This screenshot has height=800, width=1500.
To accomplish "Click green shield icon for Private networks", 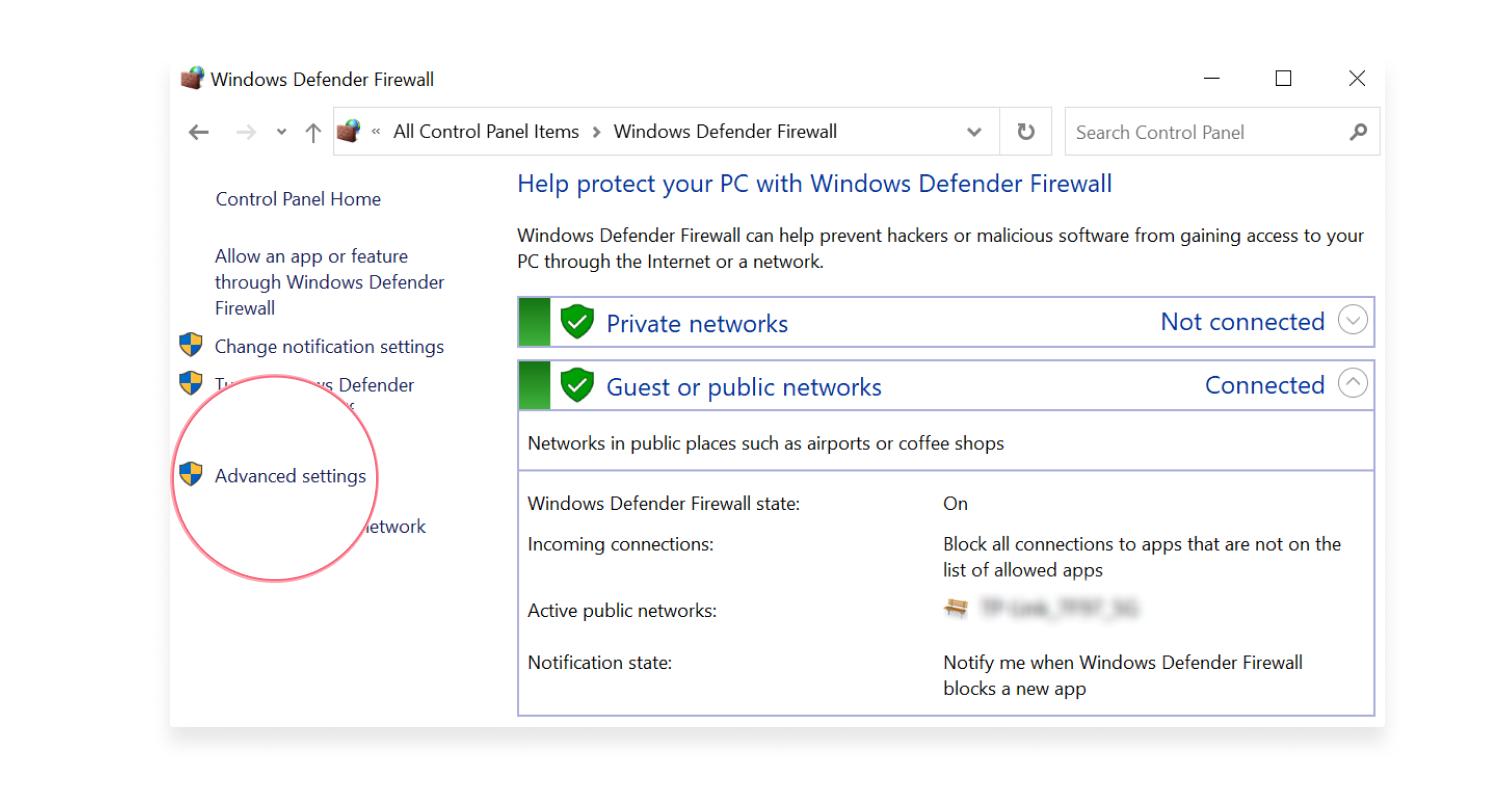I will [577, 322].
